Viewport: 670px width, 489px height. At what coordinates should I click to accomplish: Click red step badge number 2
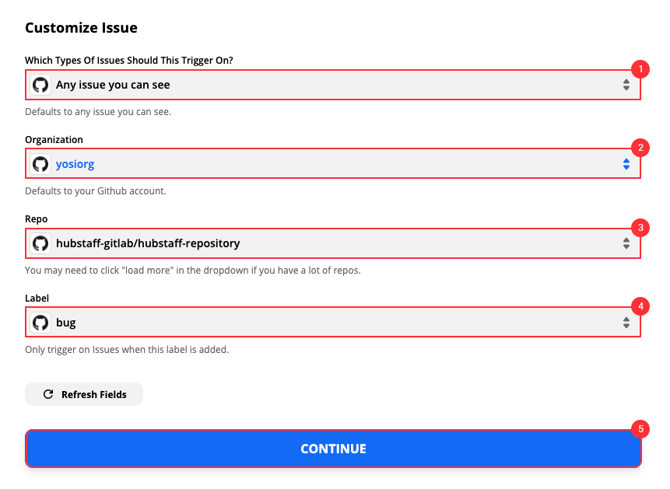(x=641, y=148)
